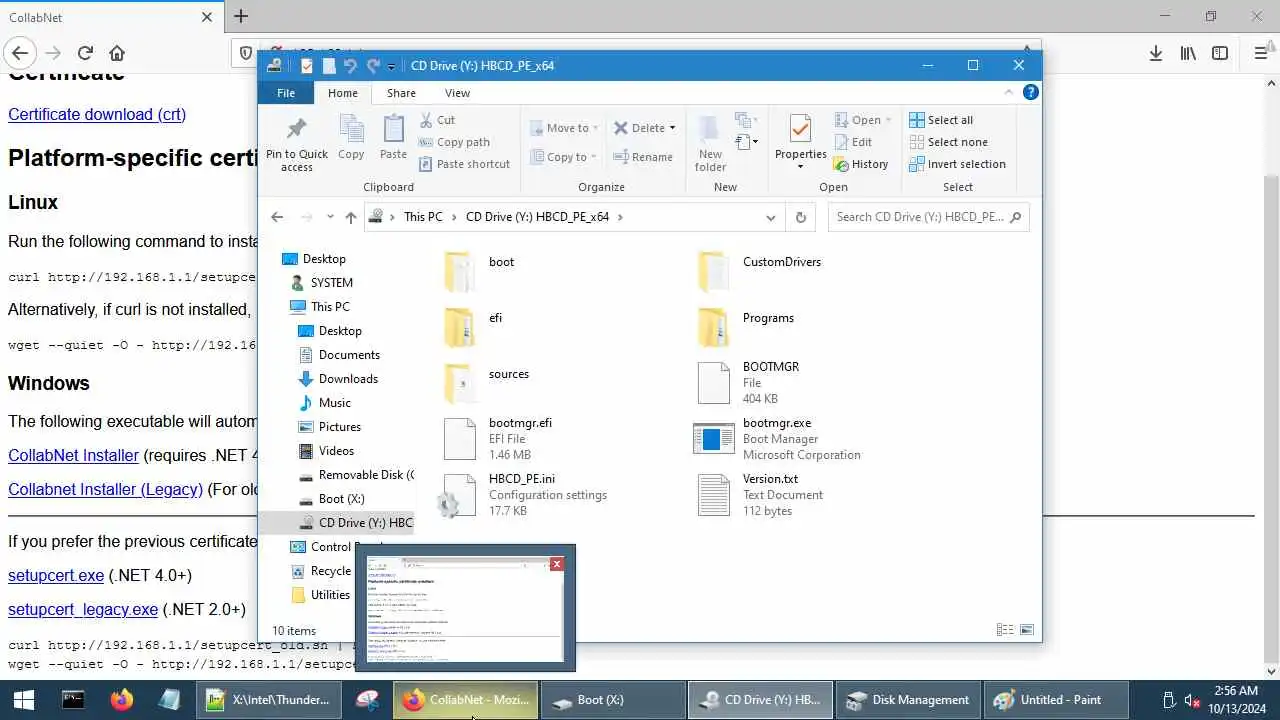Open Firefox hamburger menu

1260,53
